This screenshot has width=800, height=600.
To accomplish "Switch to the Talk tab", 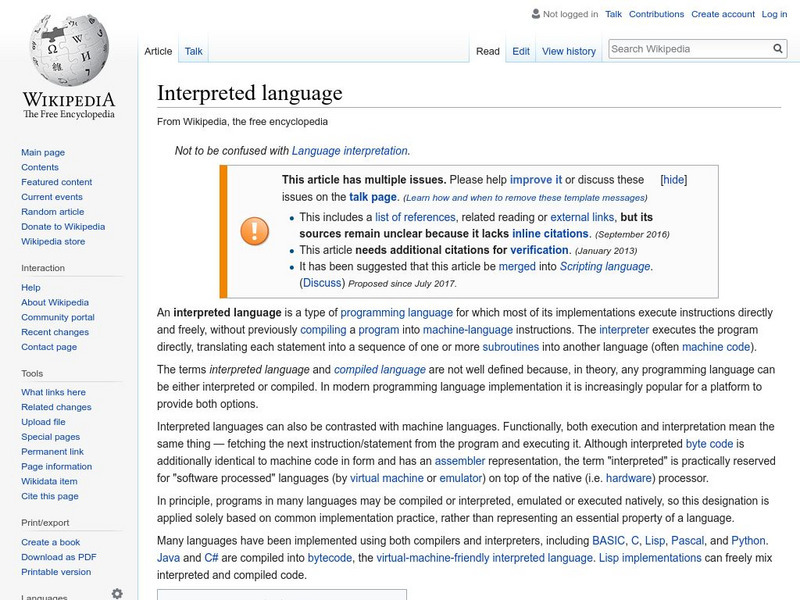I will click(194, 50).
